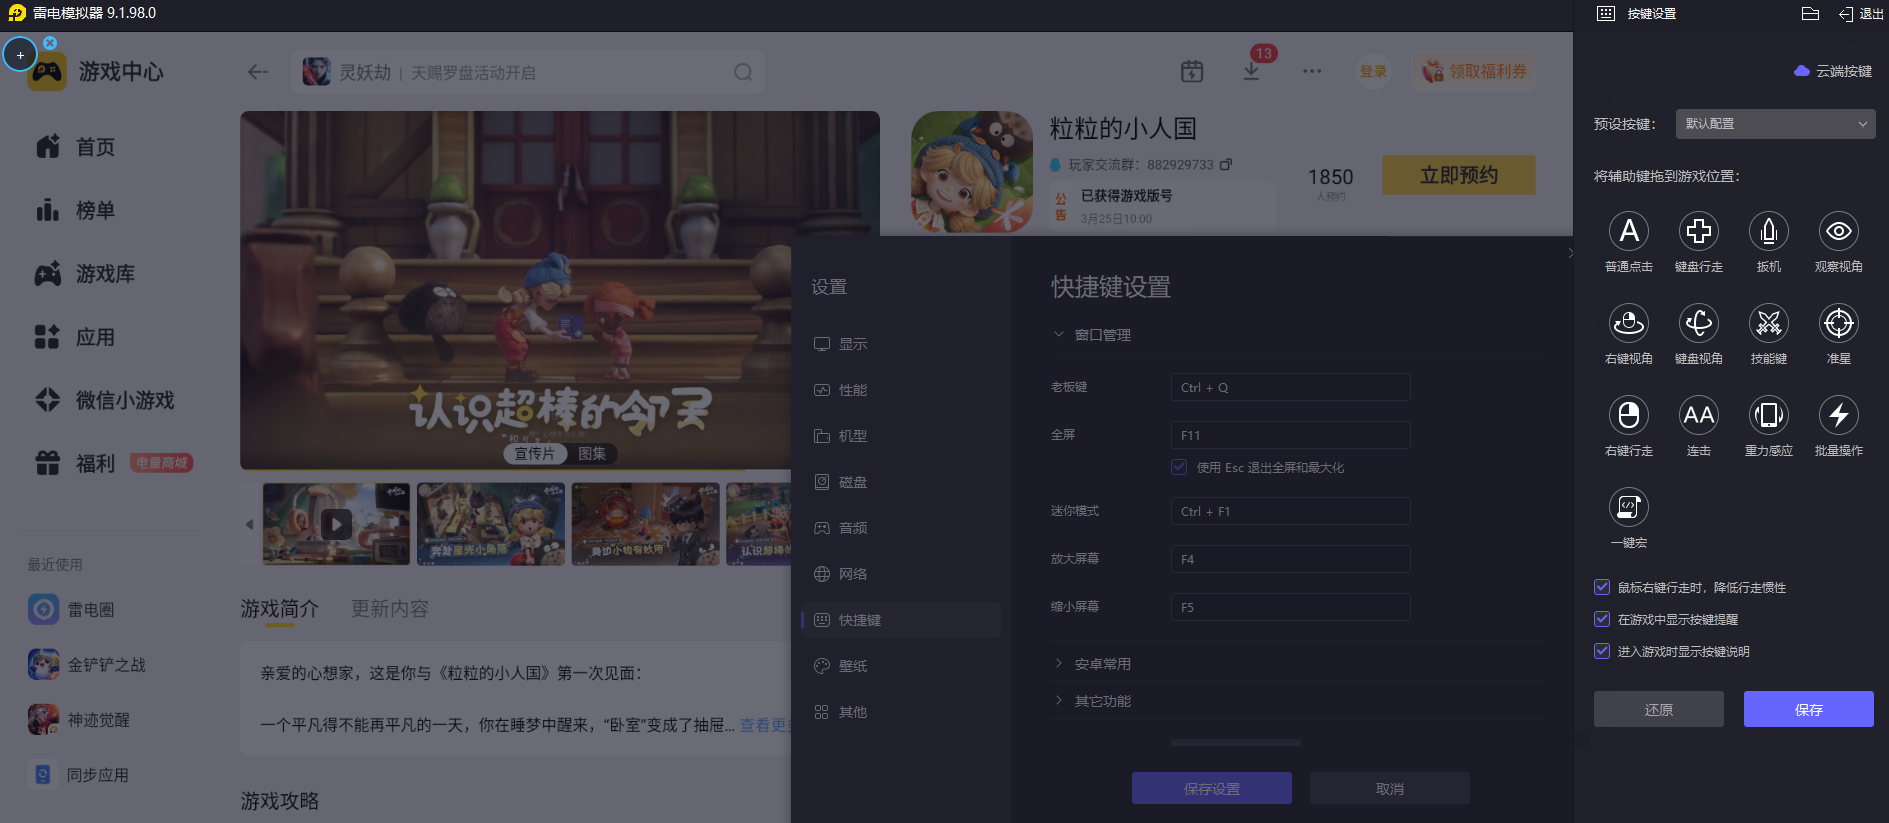The image size is (1889, 823).
Task: Open 磁盘 settings tab
Action: [x=900, y=482]
